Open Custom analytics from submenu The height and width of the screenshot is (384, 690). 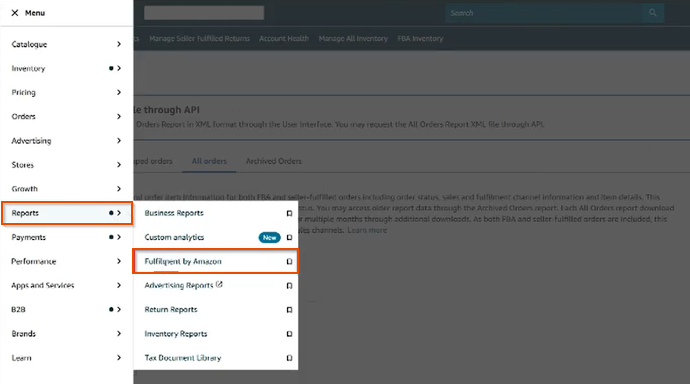click(174, 237)
